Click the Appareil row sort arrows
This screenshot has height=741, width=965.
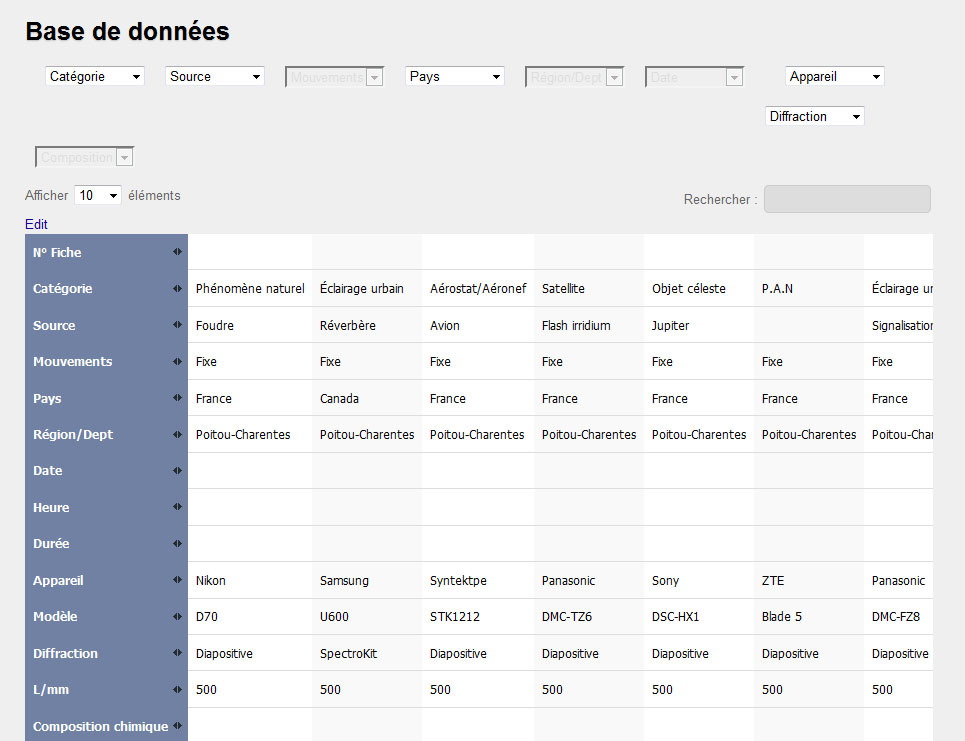(177, 580)
